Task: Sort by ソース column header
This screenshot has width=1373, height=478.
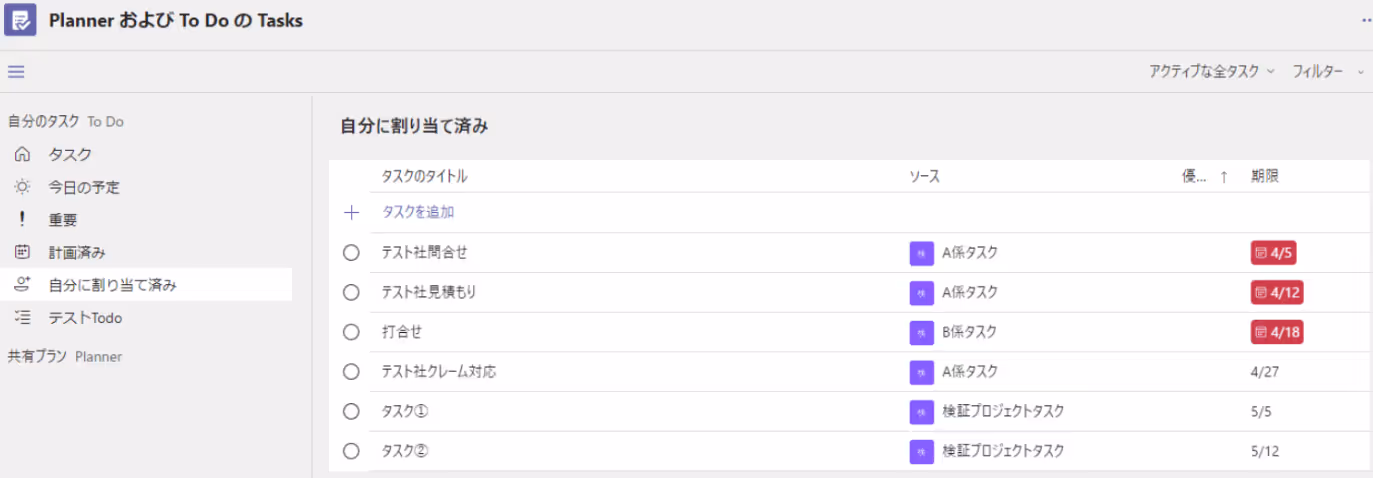Action: pos(924,176)
